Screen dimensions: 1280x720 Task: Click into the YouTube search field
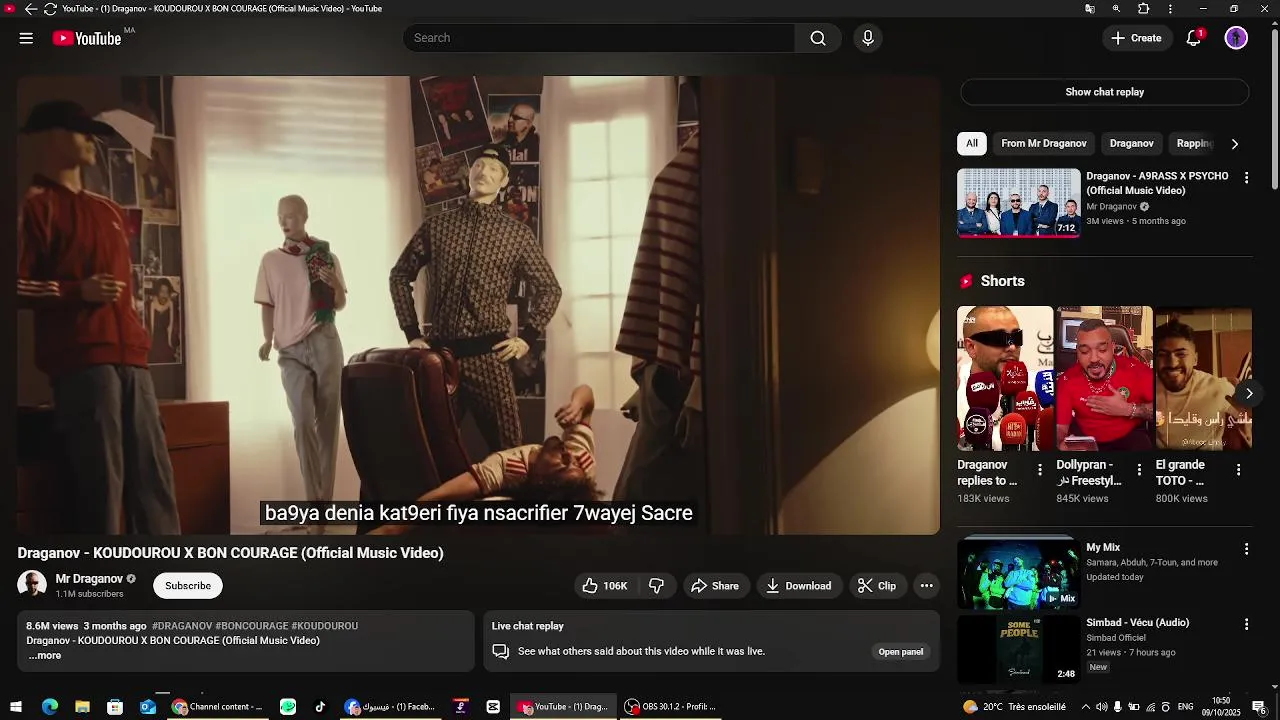point(599,38)
